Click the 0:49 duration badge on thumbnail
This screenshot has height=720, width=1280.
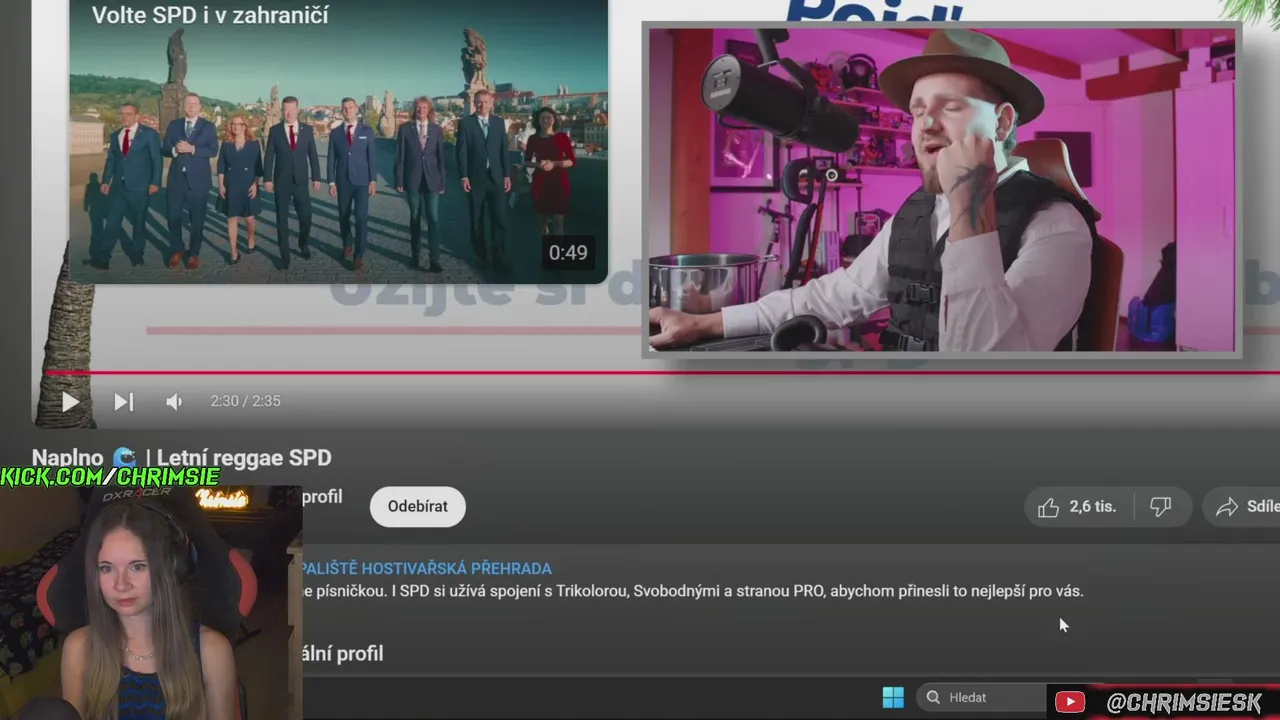(568, 253)
